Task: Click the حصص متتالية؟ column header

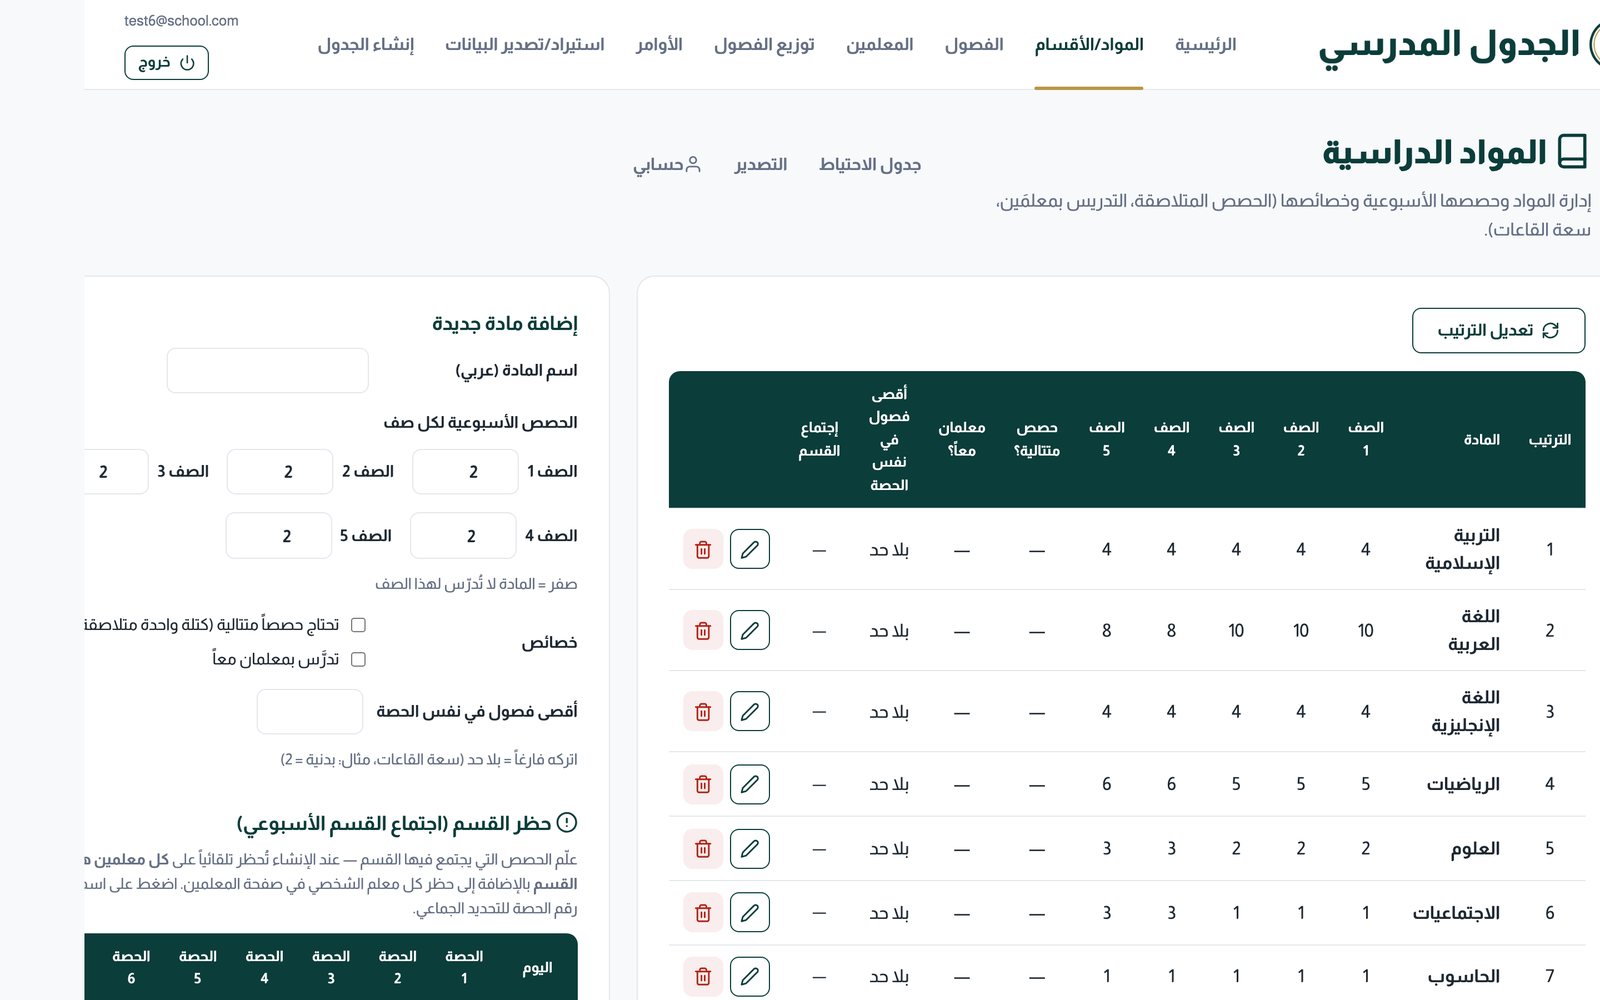Action: click(x=1037, y=439)
